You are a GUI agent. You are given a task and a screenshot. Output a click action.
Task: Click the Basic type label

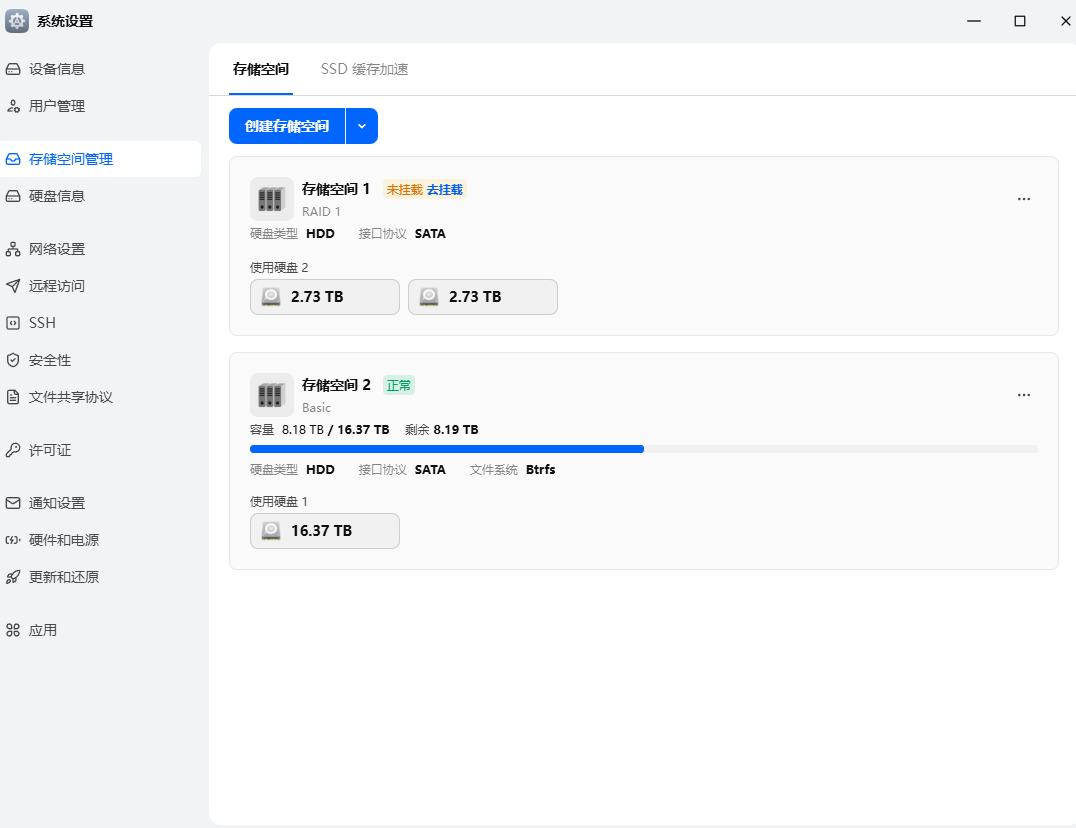(x=316, y=407)
